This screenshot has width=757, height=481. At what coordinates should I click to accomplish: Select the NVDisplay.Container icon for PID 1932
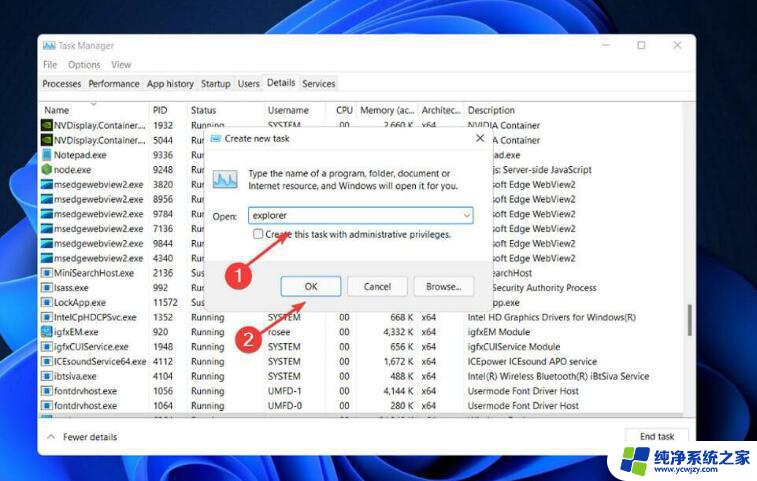tap(46, 125)
